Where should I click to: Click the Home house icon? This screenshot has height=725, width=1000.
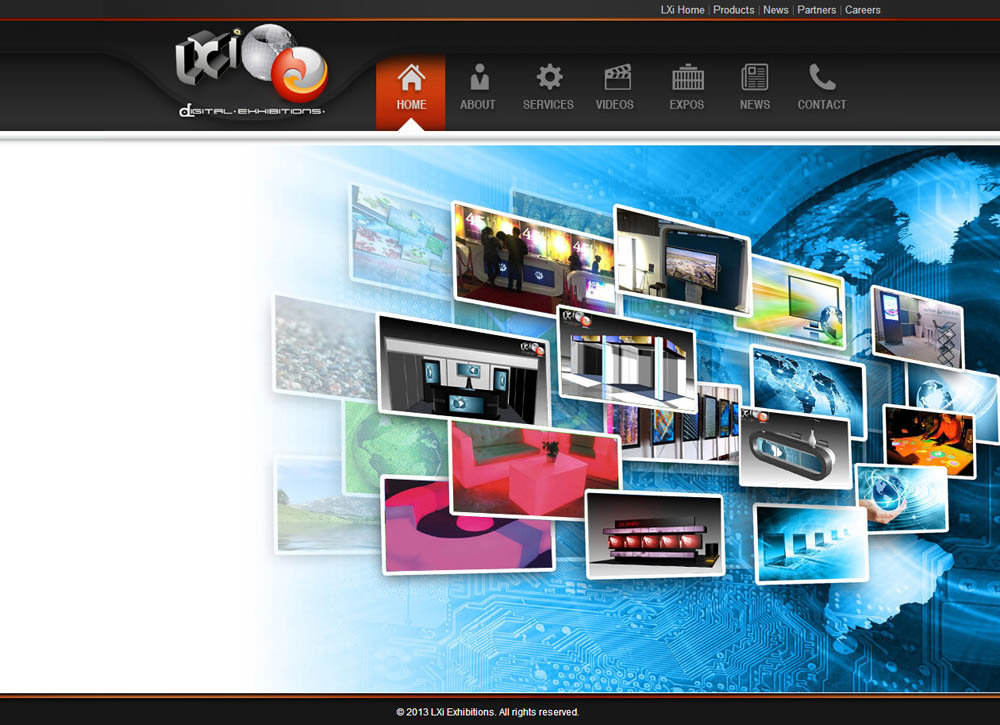point(411,77)
